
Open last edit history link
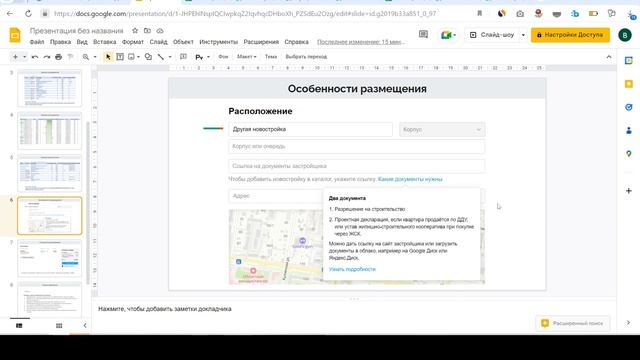[361, 42]
